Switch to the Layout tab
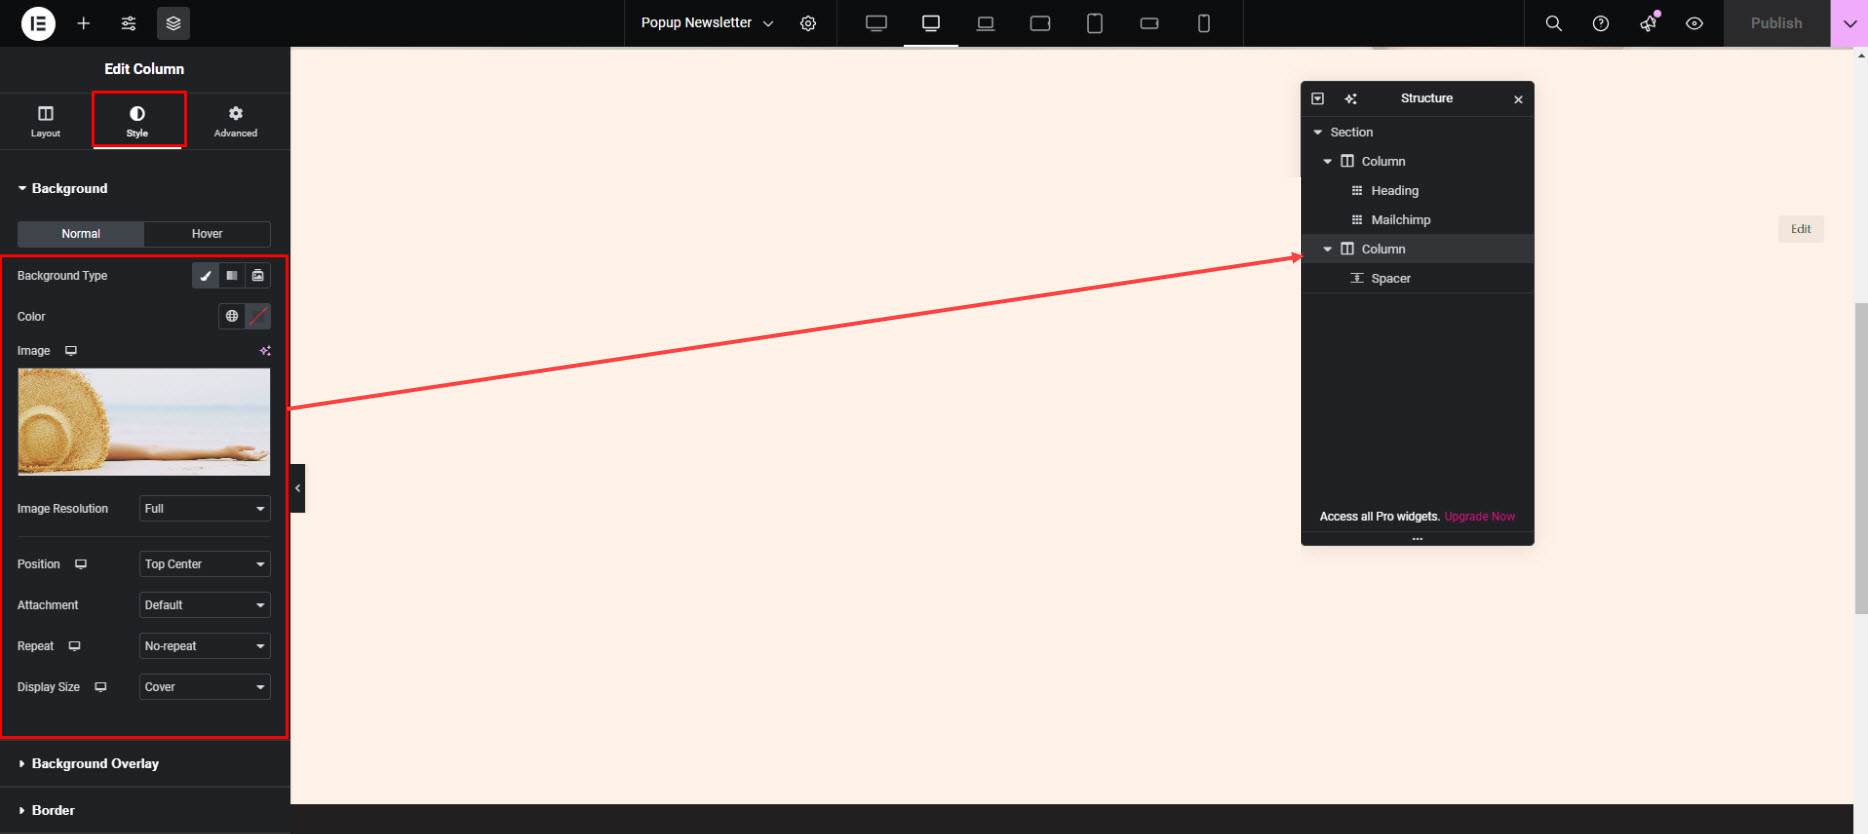 [46, 121]
